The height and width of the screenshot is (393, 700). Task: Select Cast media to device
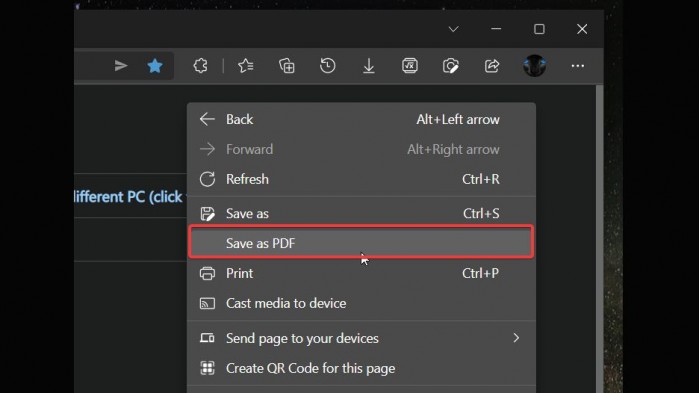tap(362, 303)
